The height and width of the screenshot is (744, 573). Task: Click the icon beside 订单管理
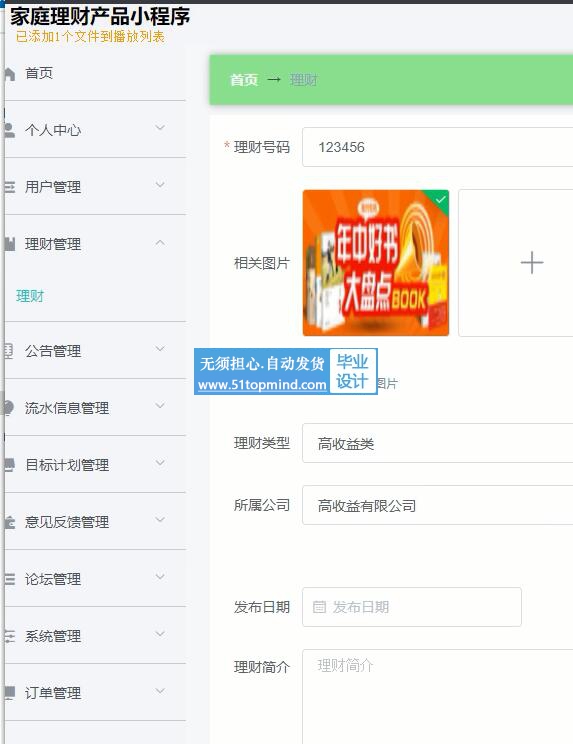point(9,693)
